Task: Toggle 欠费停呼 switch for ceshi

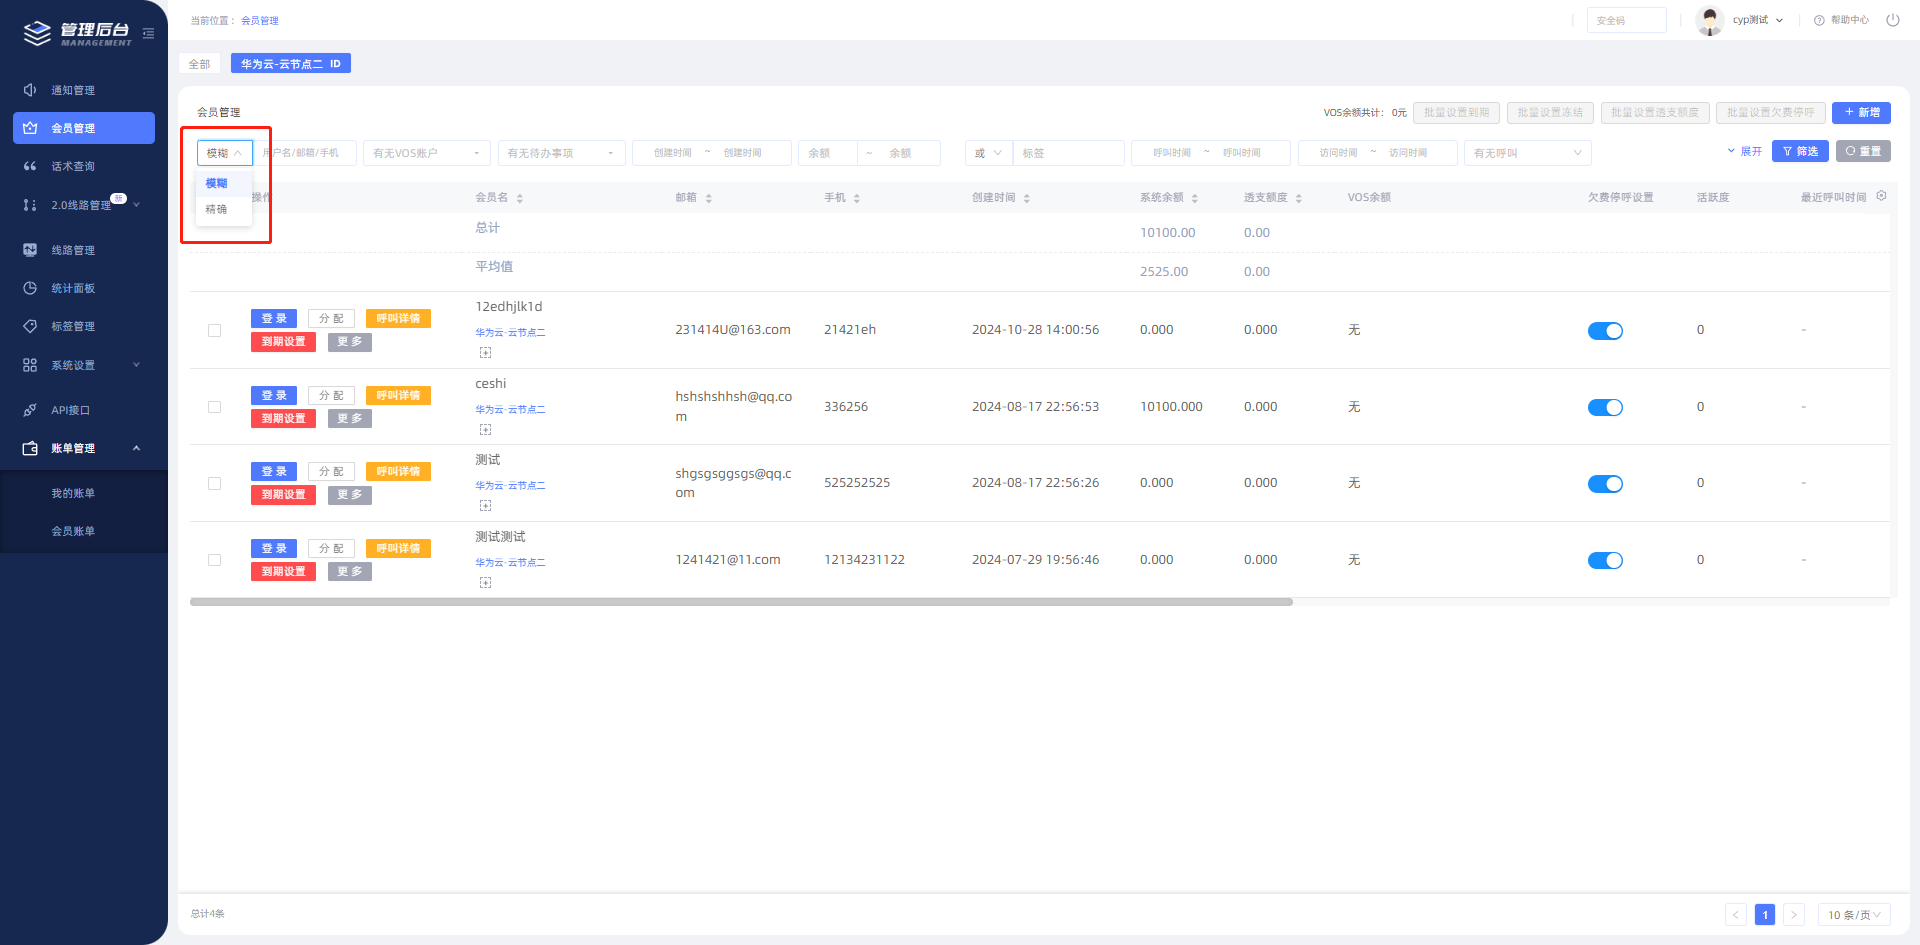Action: click(x=1605, y=407)
